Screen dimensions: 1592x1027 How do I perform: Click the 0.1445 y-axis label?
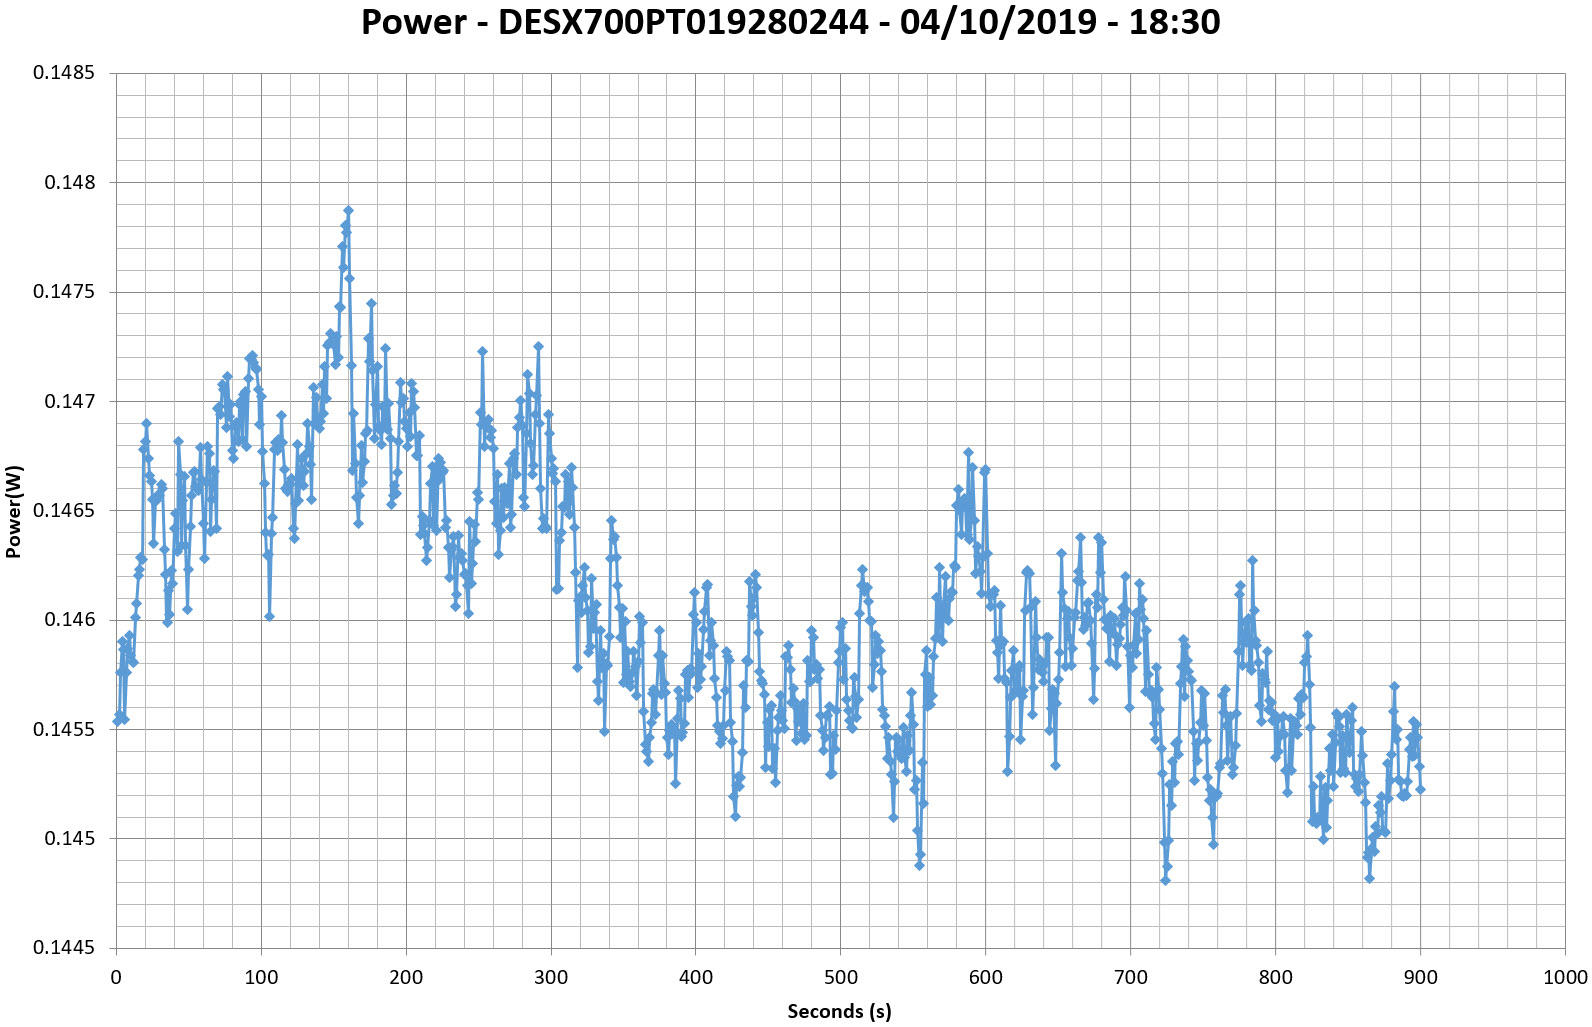(65, 948)
